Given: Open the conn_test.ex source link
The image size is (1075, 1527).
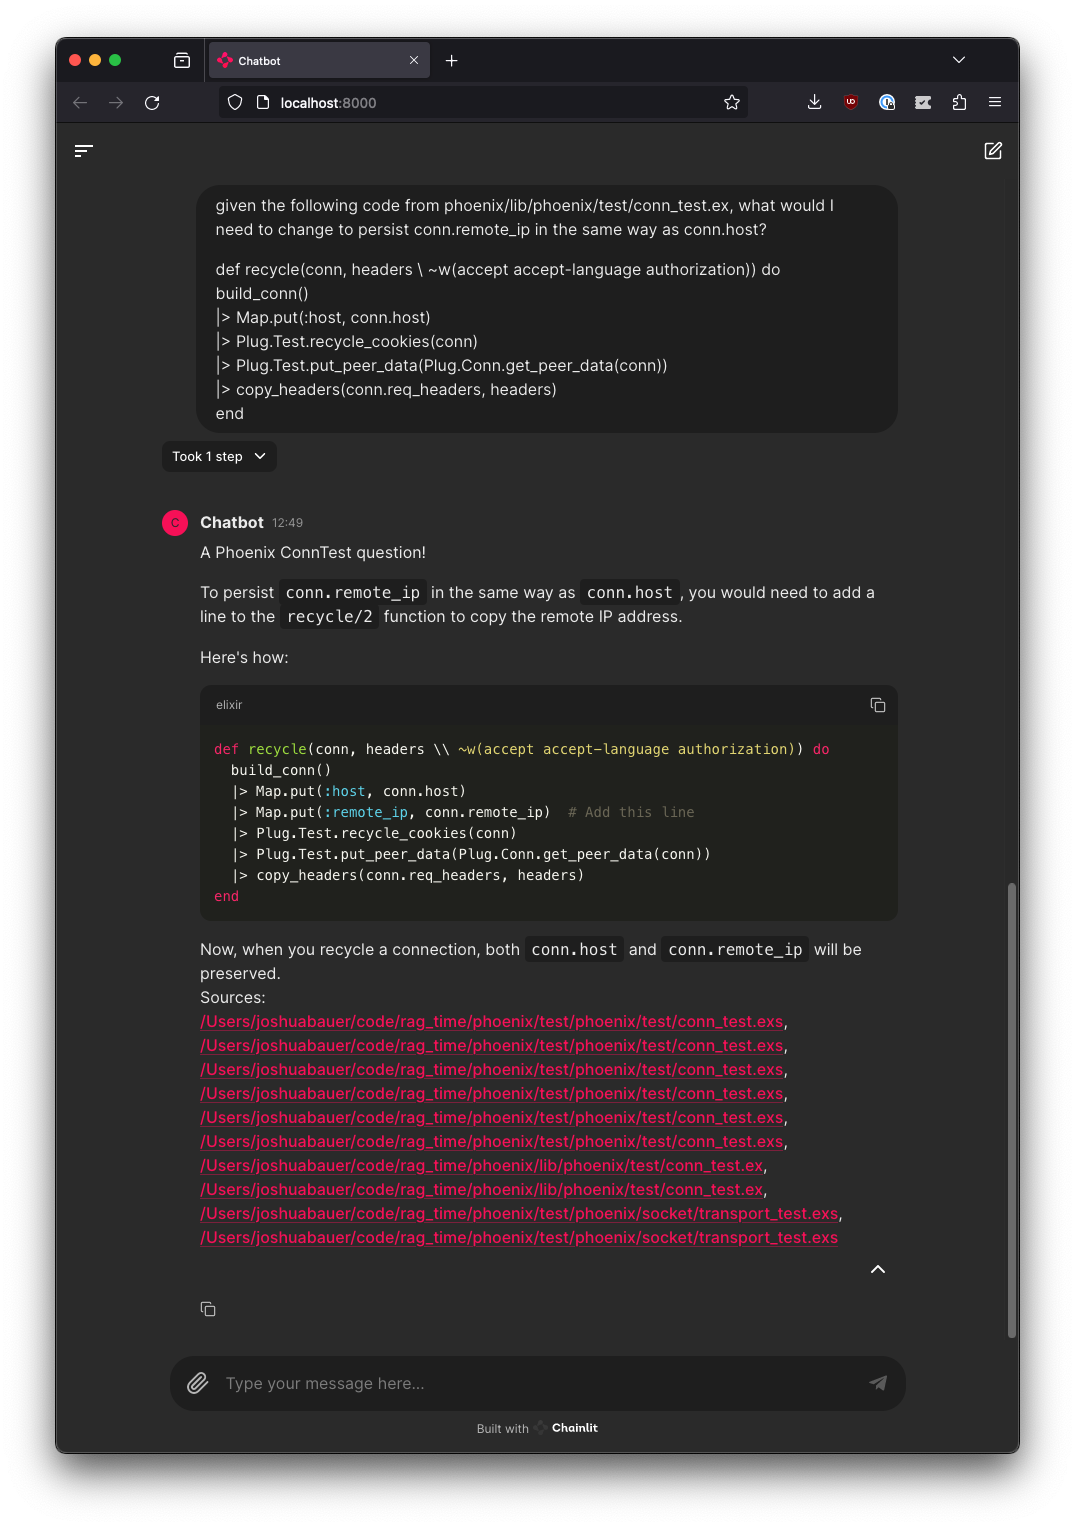Looking at the screenshot, I should (481, 1165).
